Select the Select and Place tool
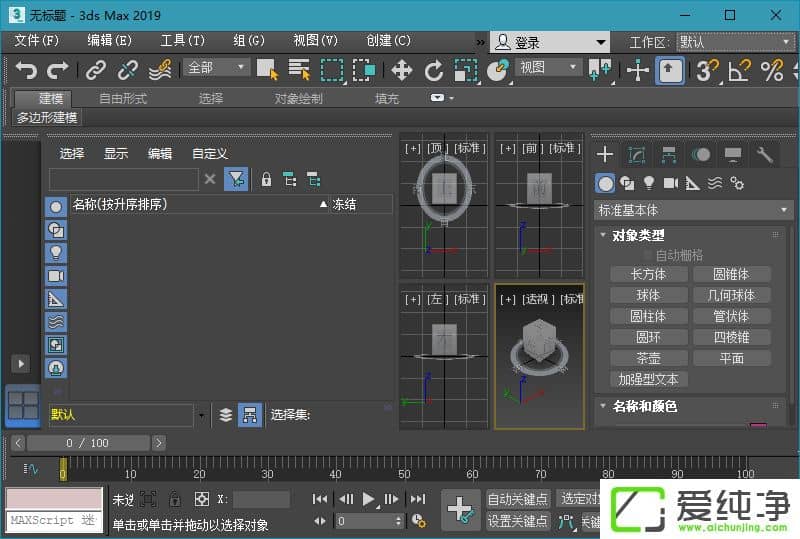Screen dimensions: 800x539 click(x=498, y=70)
